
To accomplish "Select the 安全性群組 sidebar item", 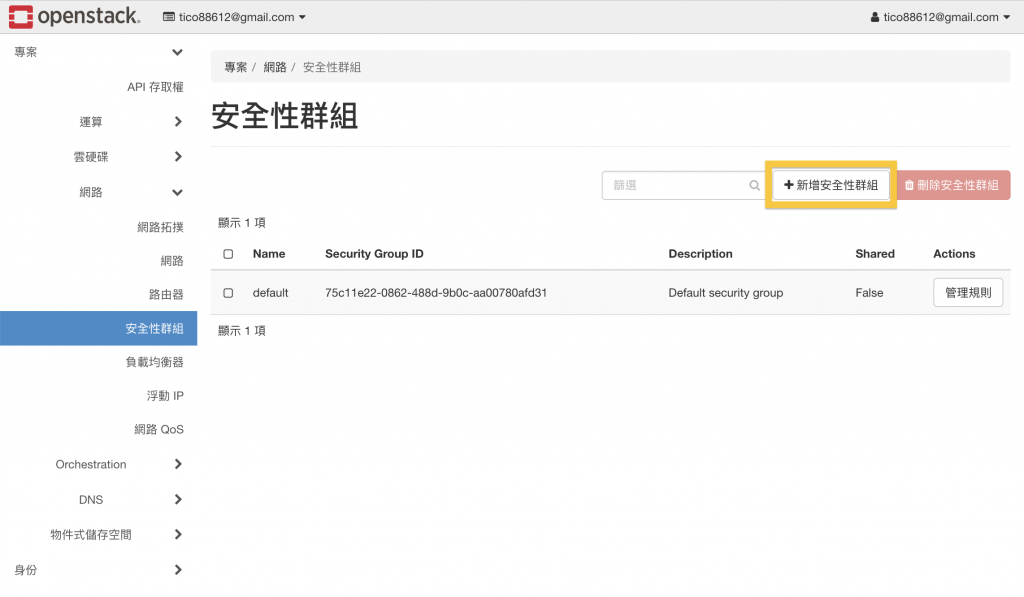I will pos(99,329).
